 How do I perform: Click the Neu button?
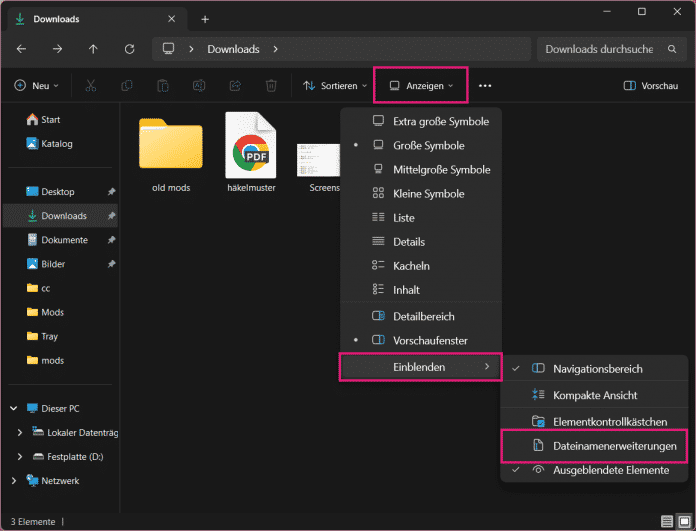(36, 86)
